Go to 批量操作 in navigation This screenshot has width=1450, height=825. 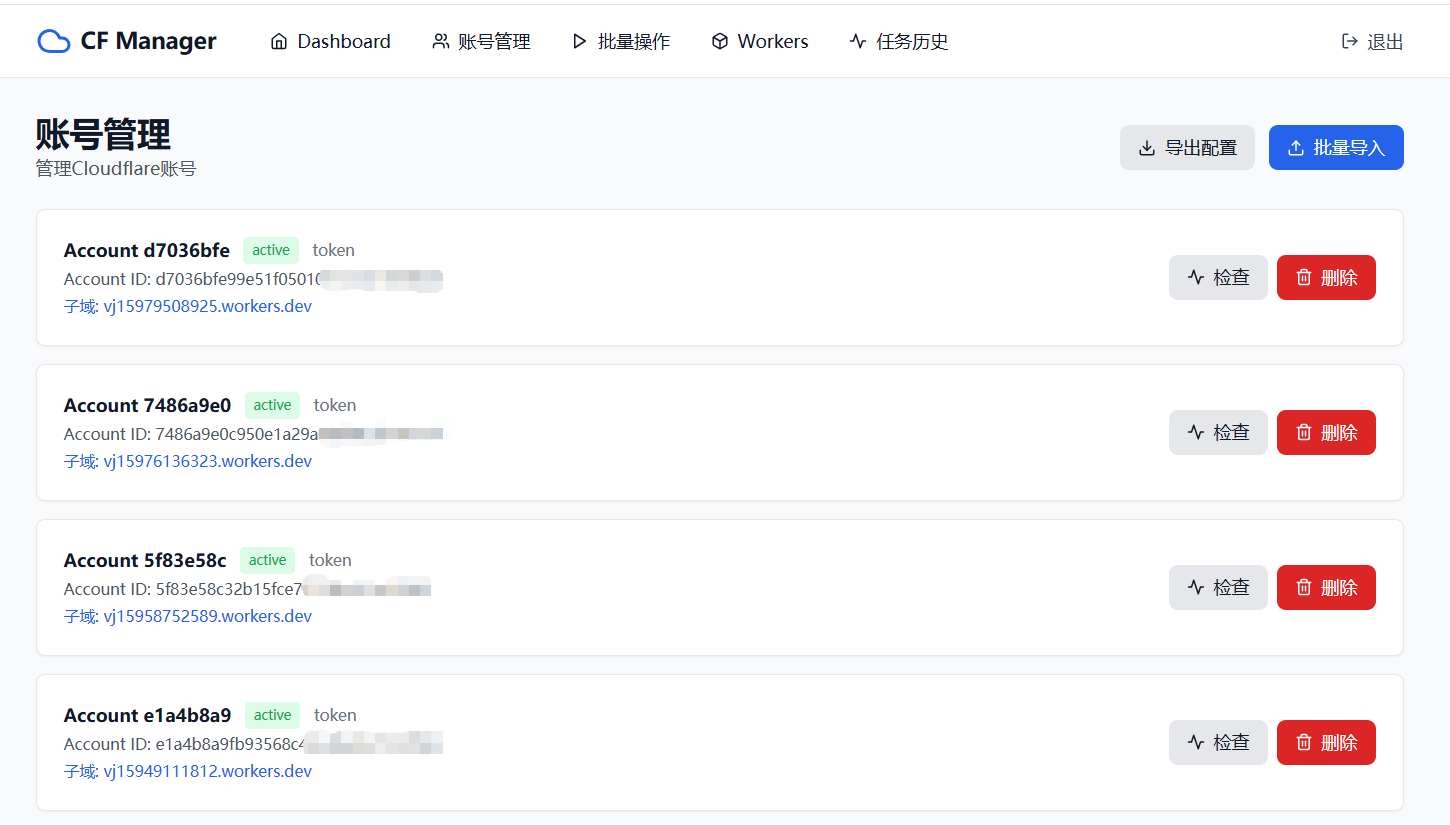pyautogui.click(x=621, y=41)
